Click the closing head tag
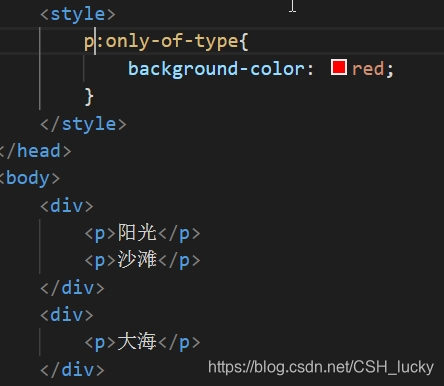This screenshot has height=386, width=444. (35, 151)
